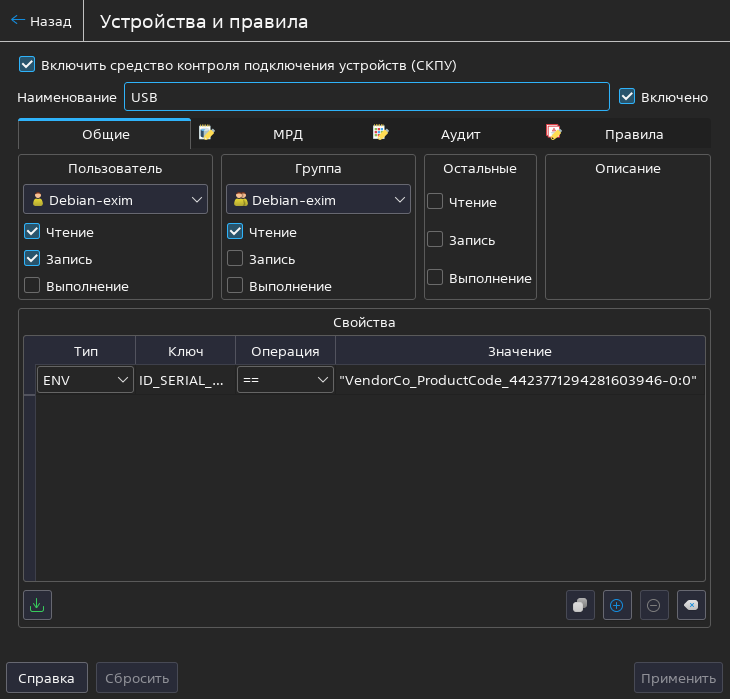Go back with the Назад arrow

click(x=41, y=21)
